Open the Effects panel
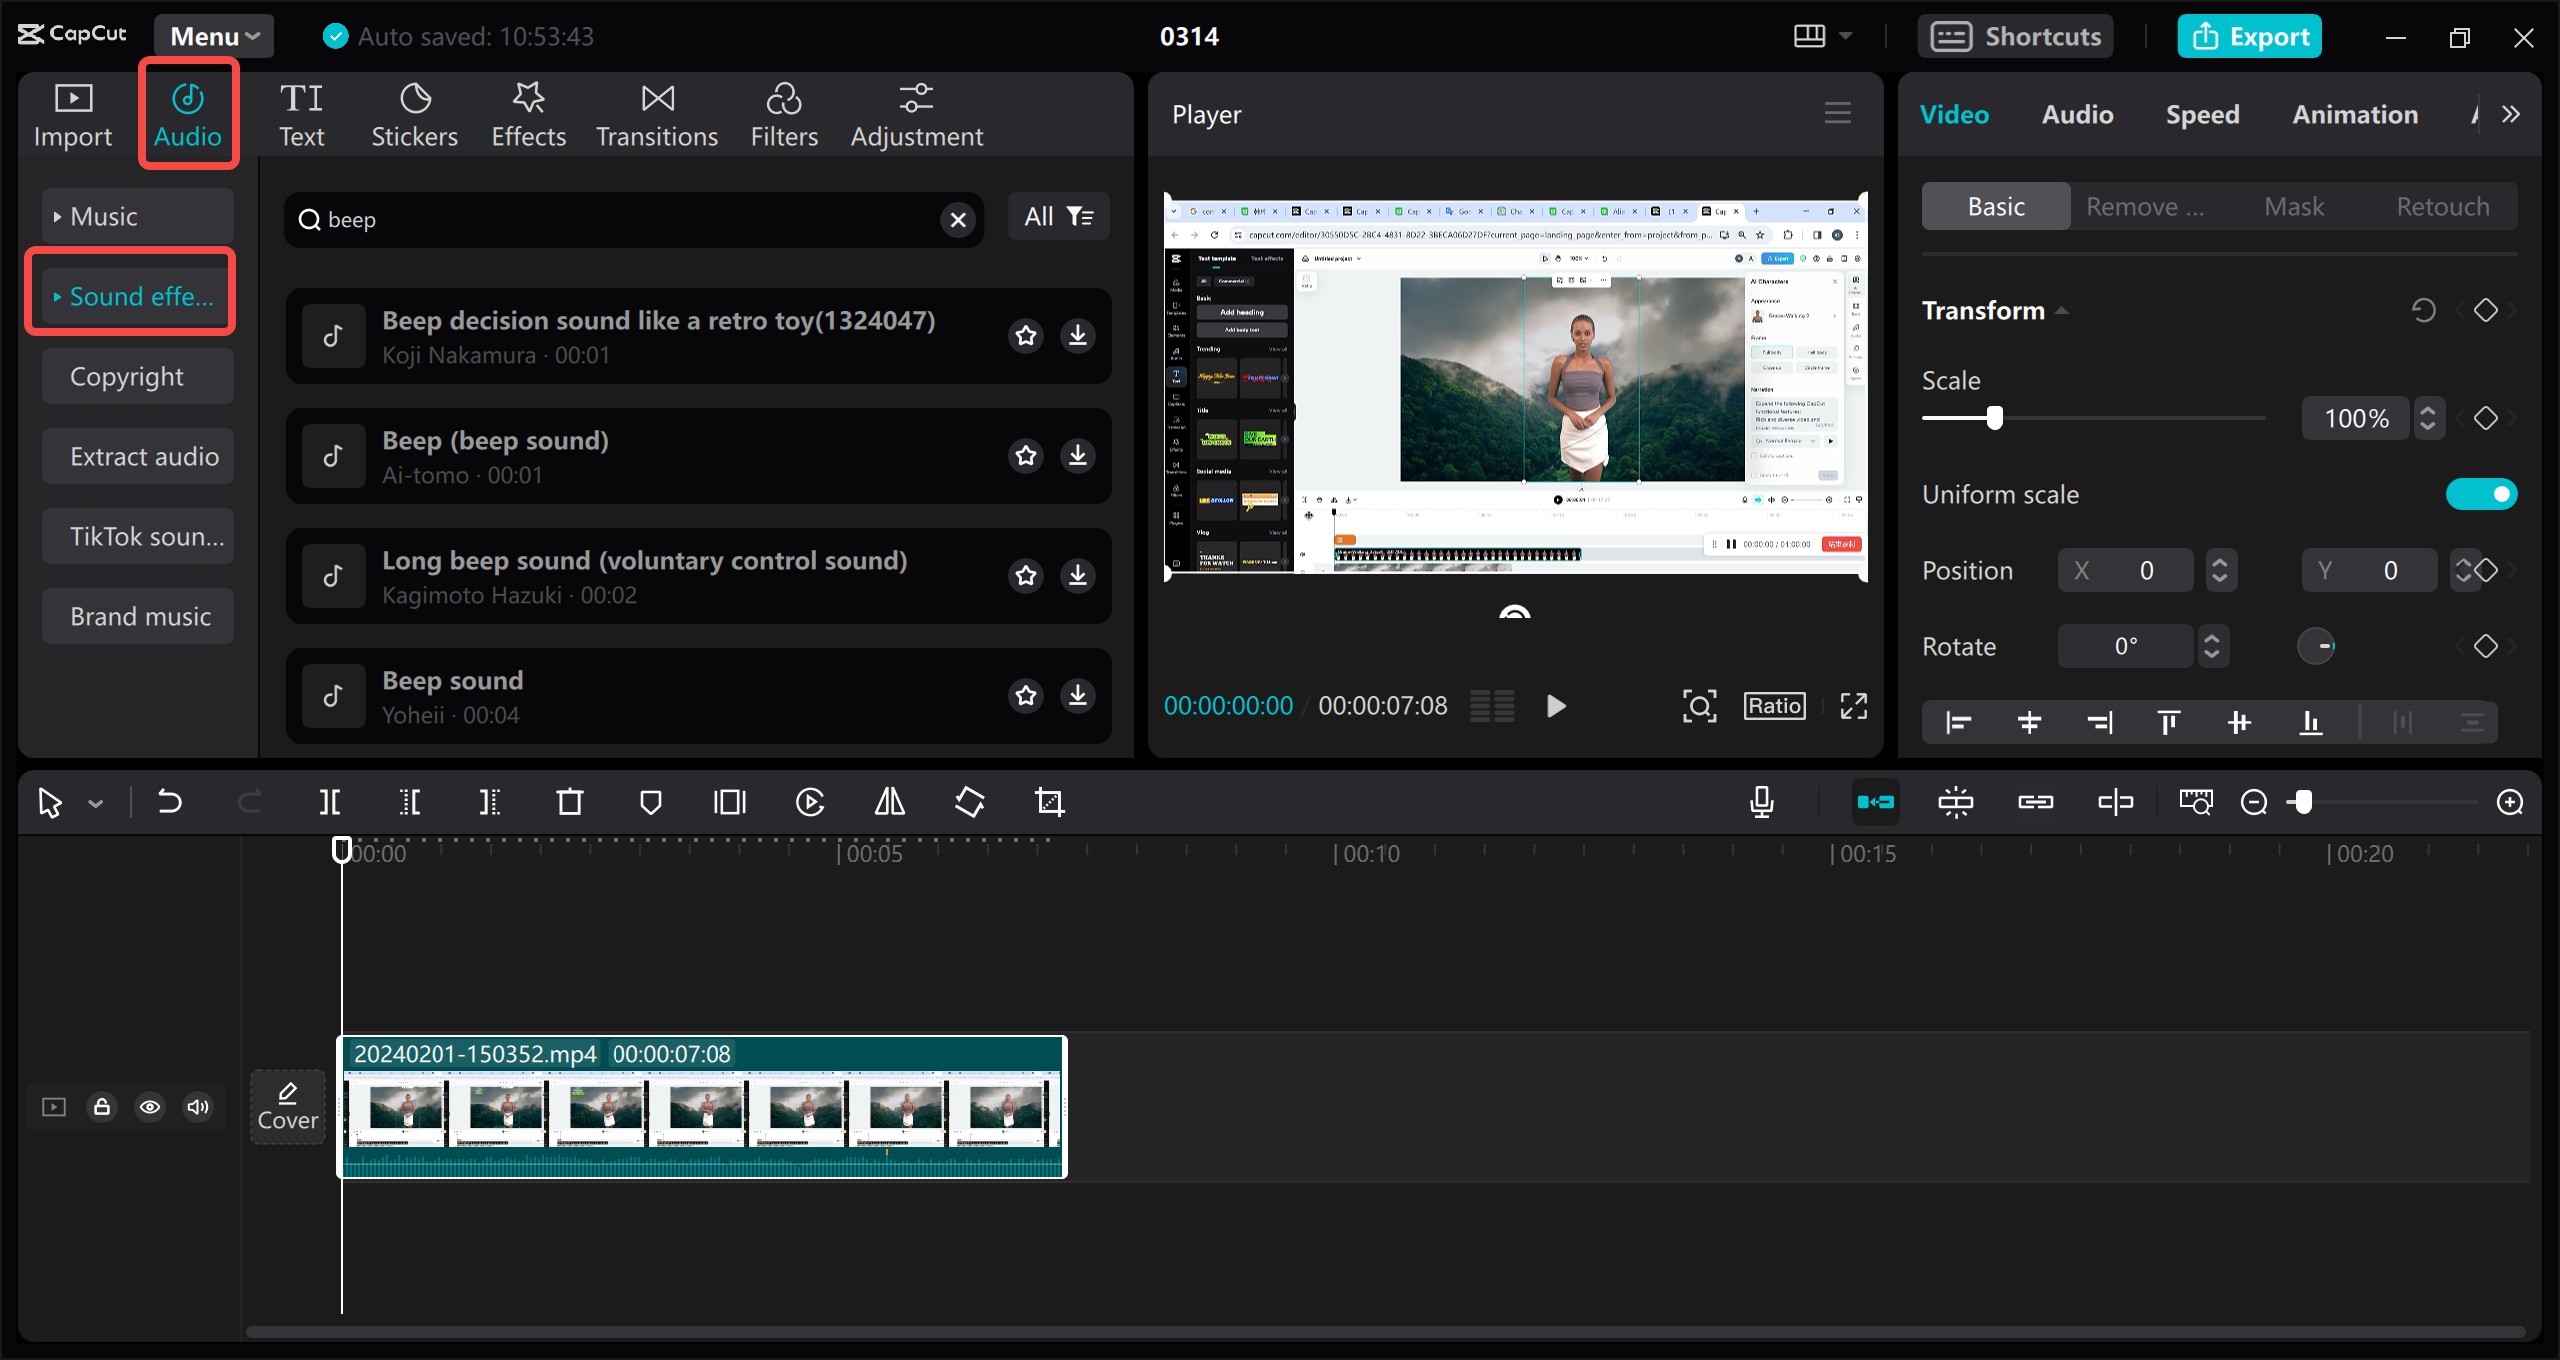The width and height of the screenshot is (2560, 1360). [528, 113]
